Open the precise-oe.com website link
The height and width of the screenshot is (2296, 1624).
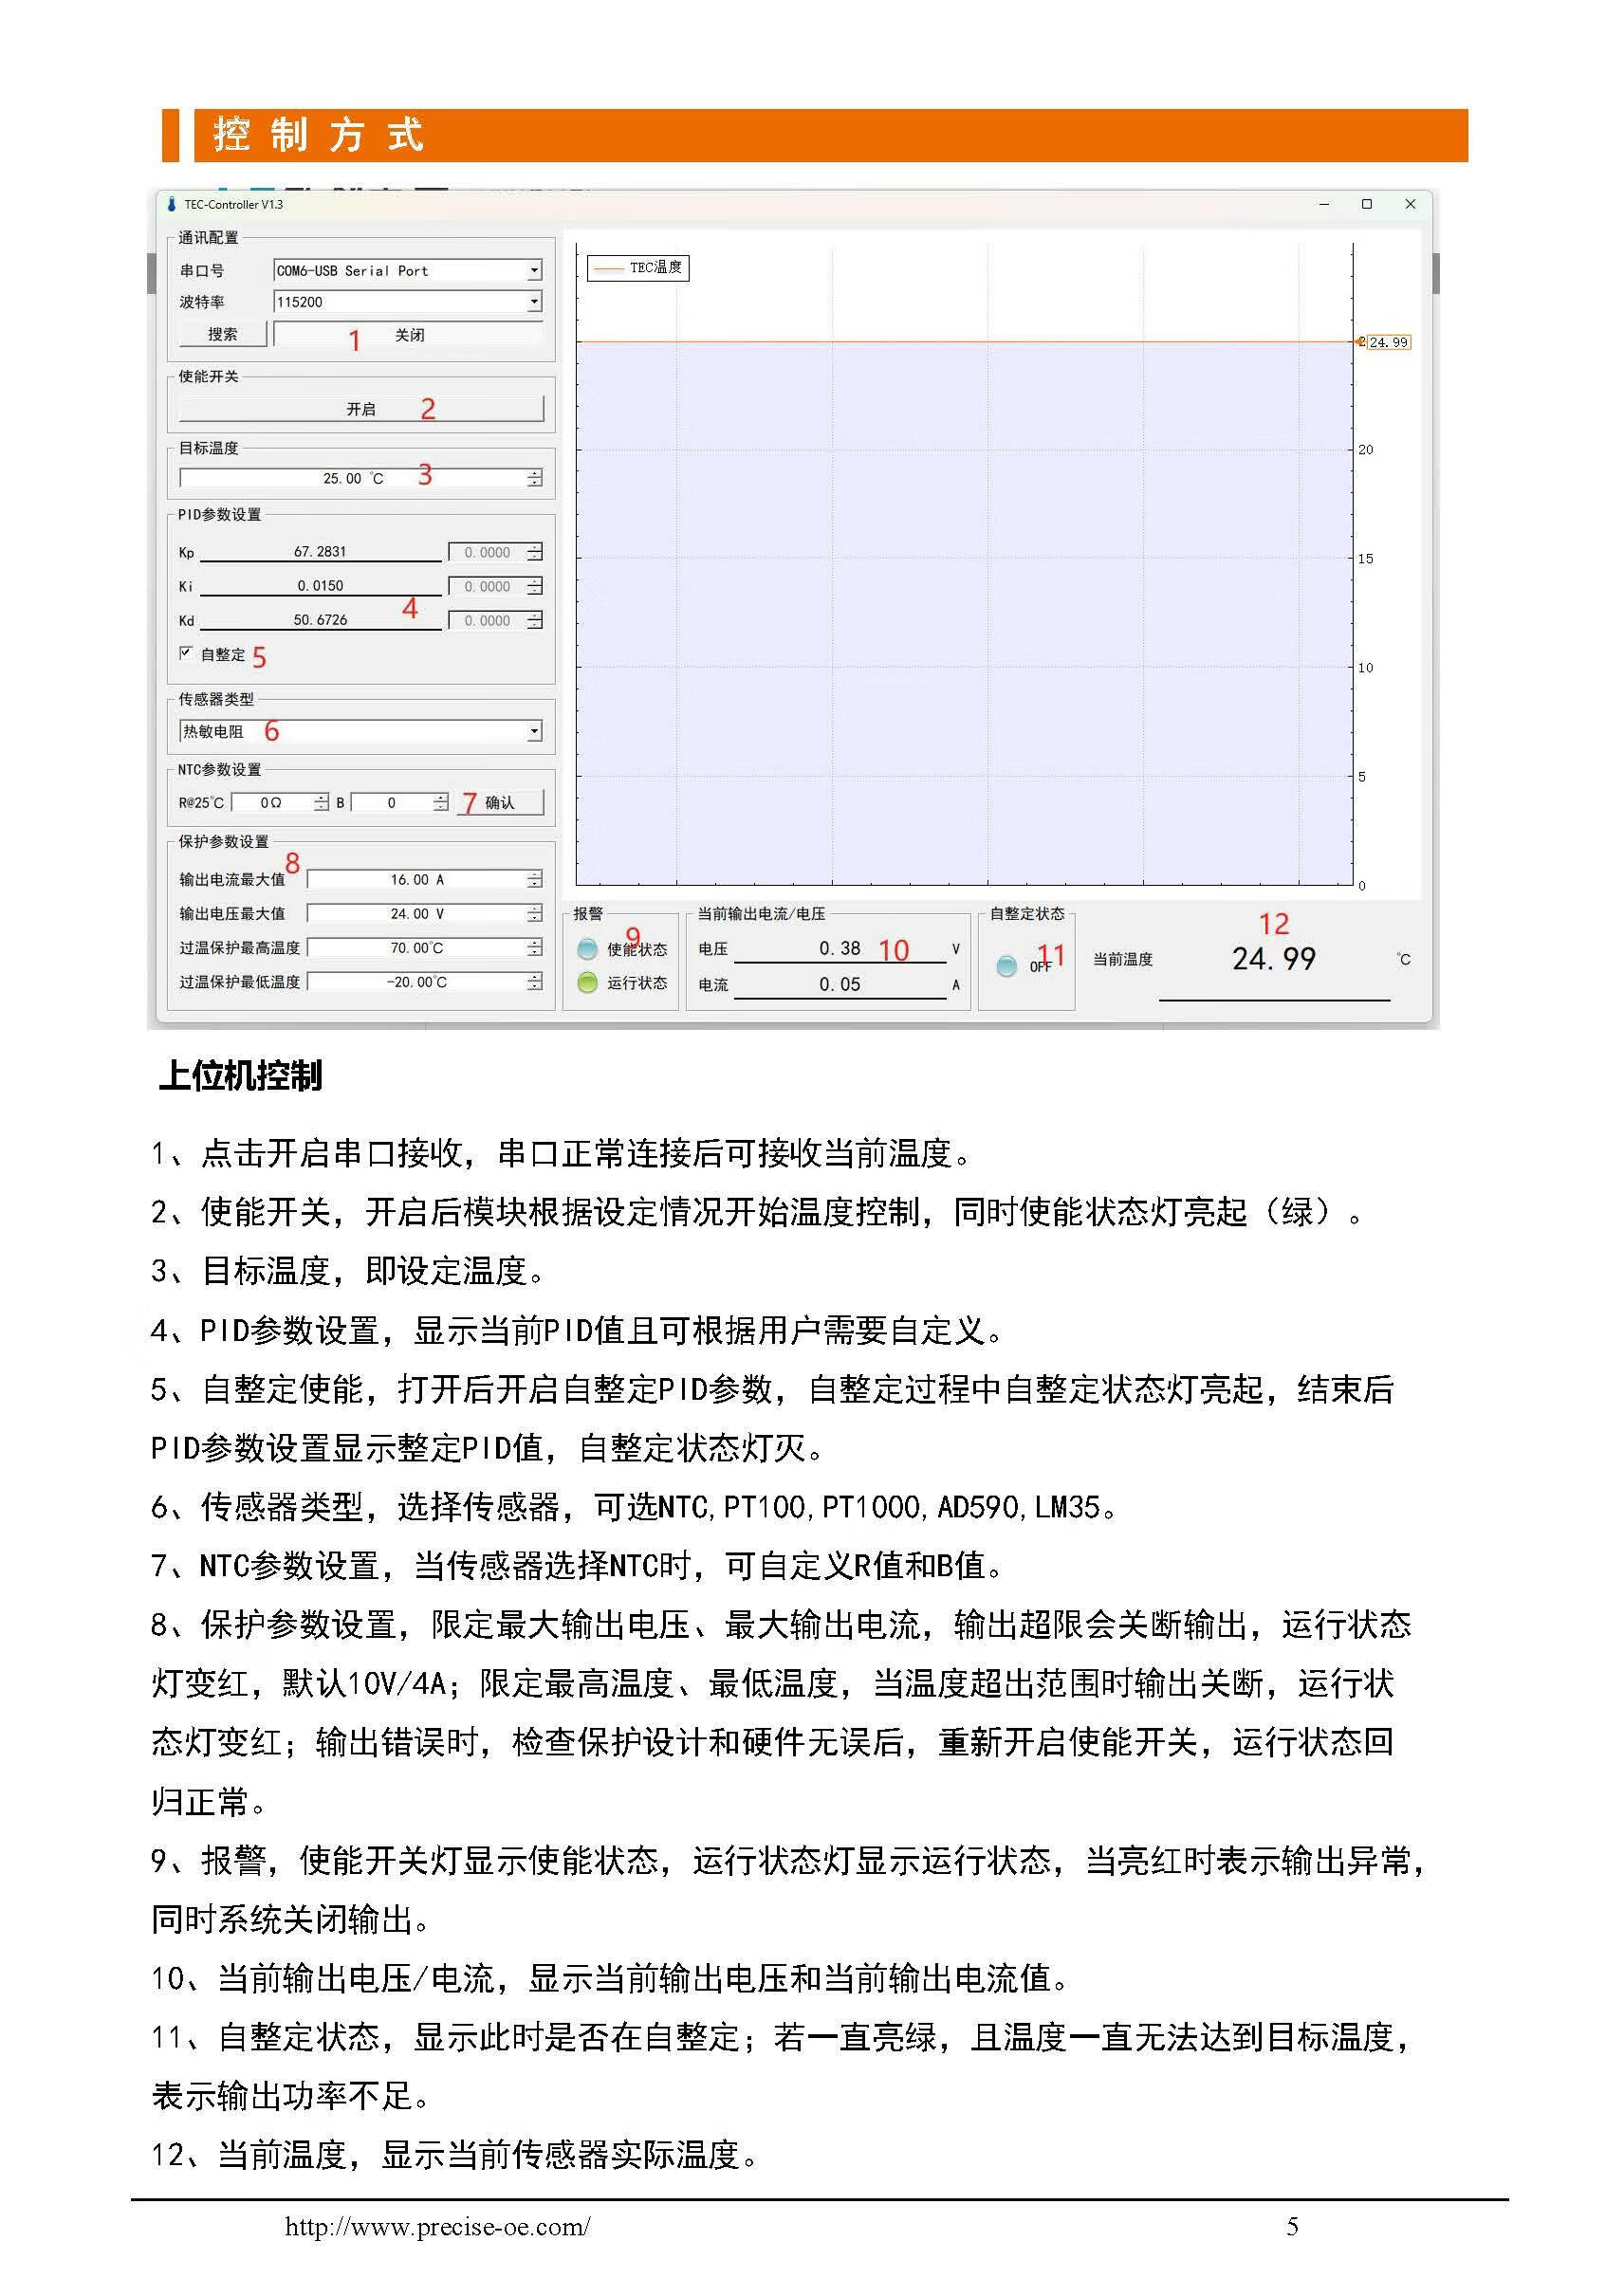[437, 2227]
